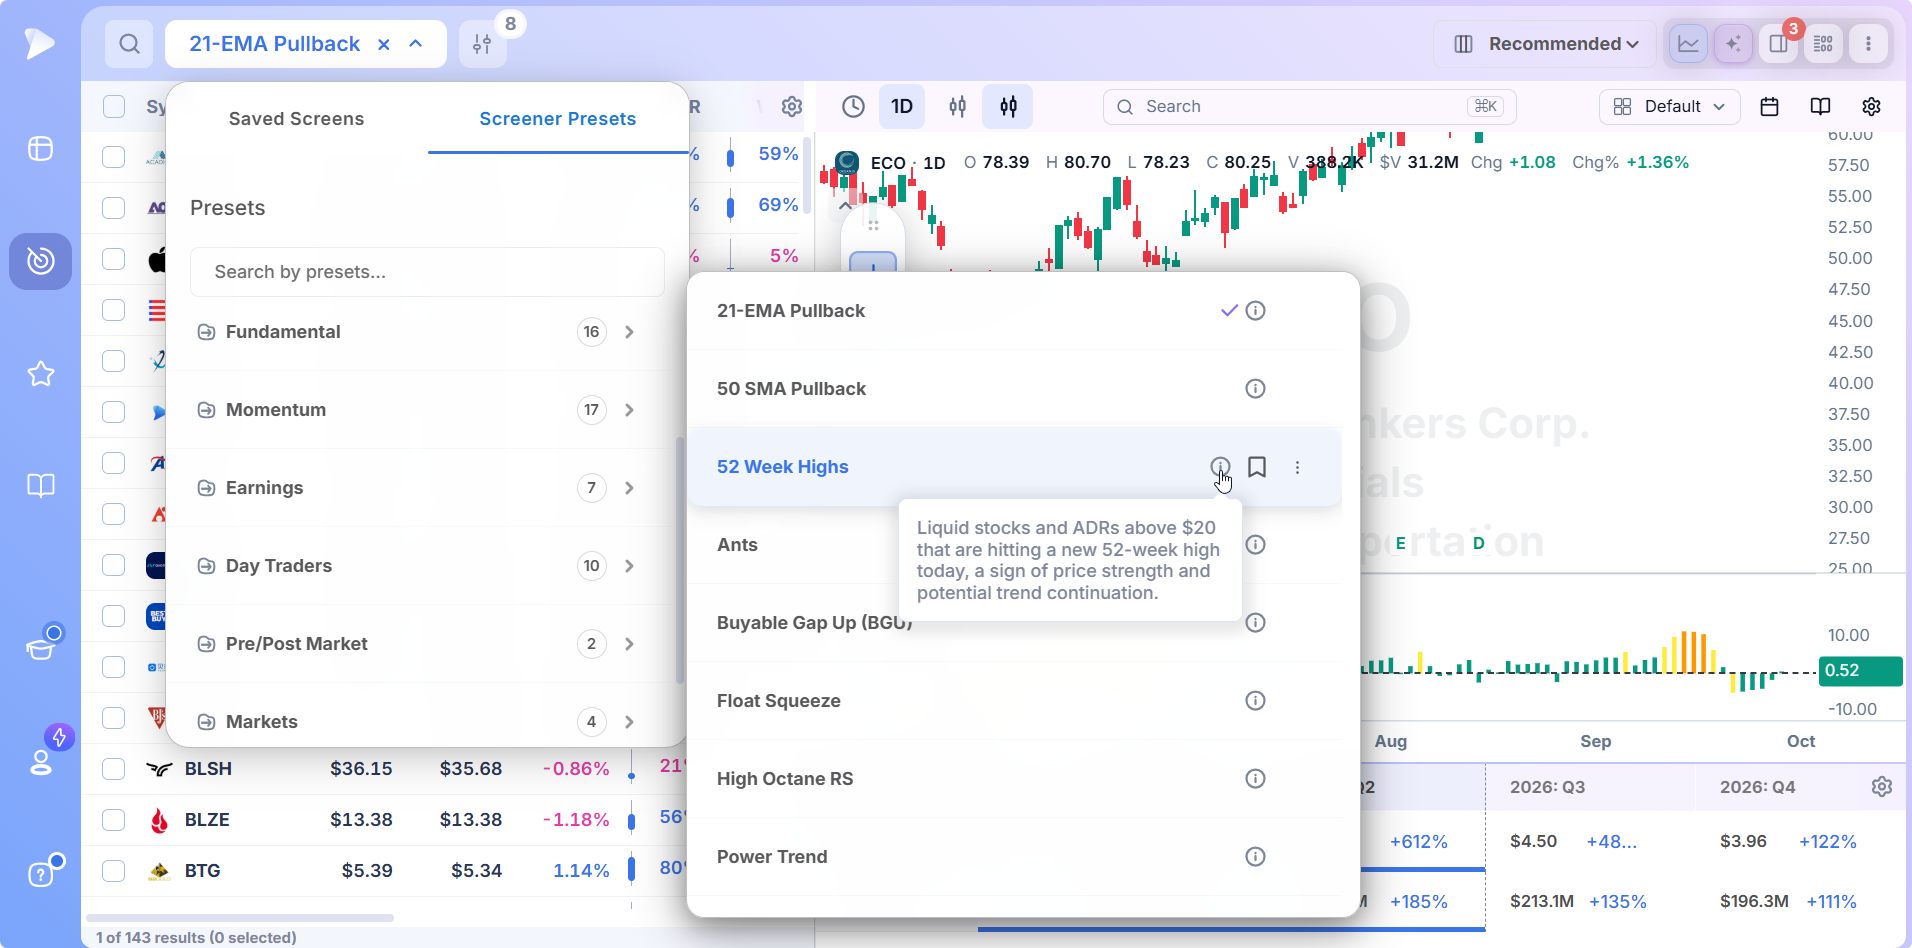Viewport: 1912px width, 948px height.
Task: Open the Default chart layout dropdown
Action: coord(1669,107)
